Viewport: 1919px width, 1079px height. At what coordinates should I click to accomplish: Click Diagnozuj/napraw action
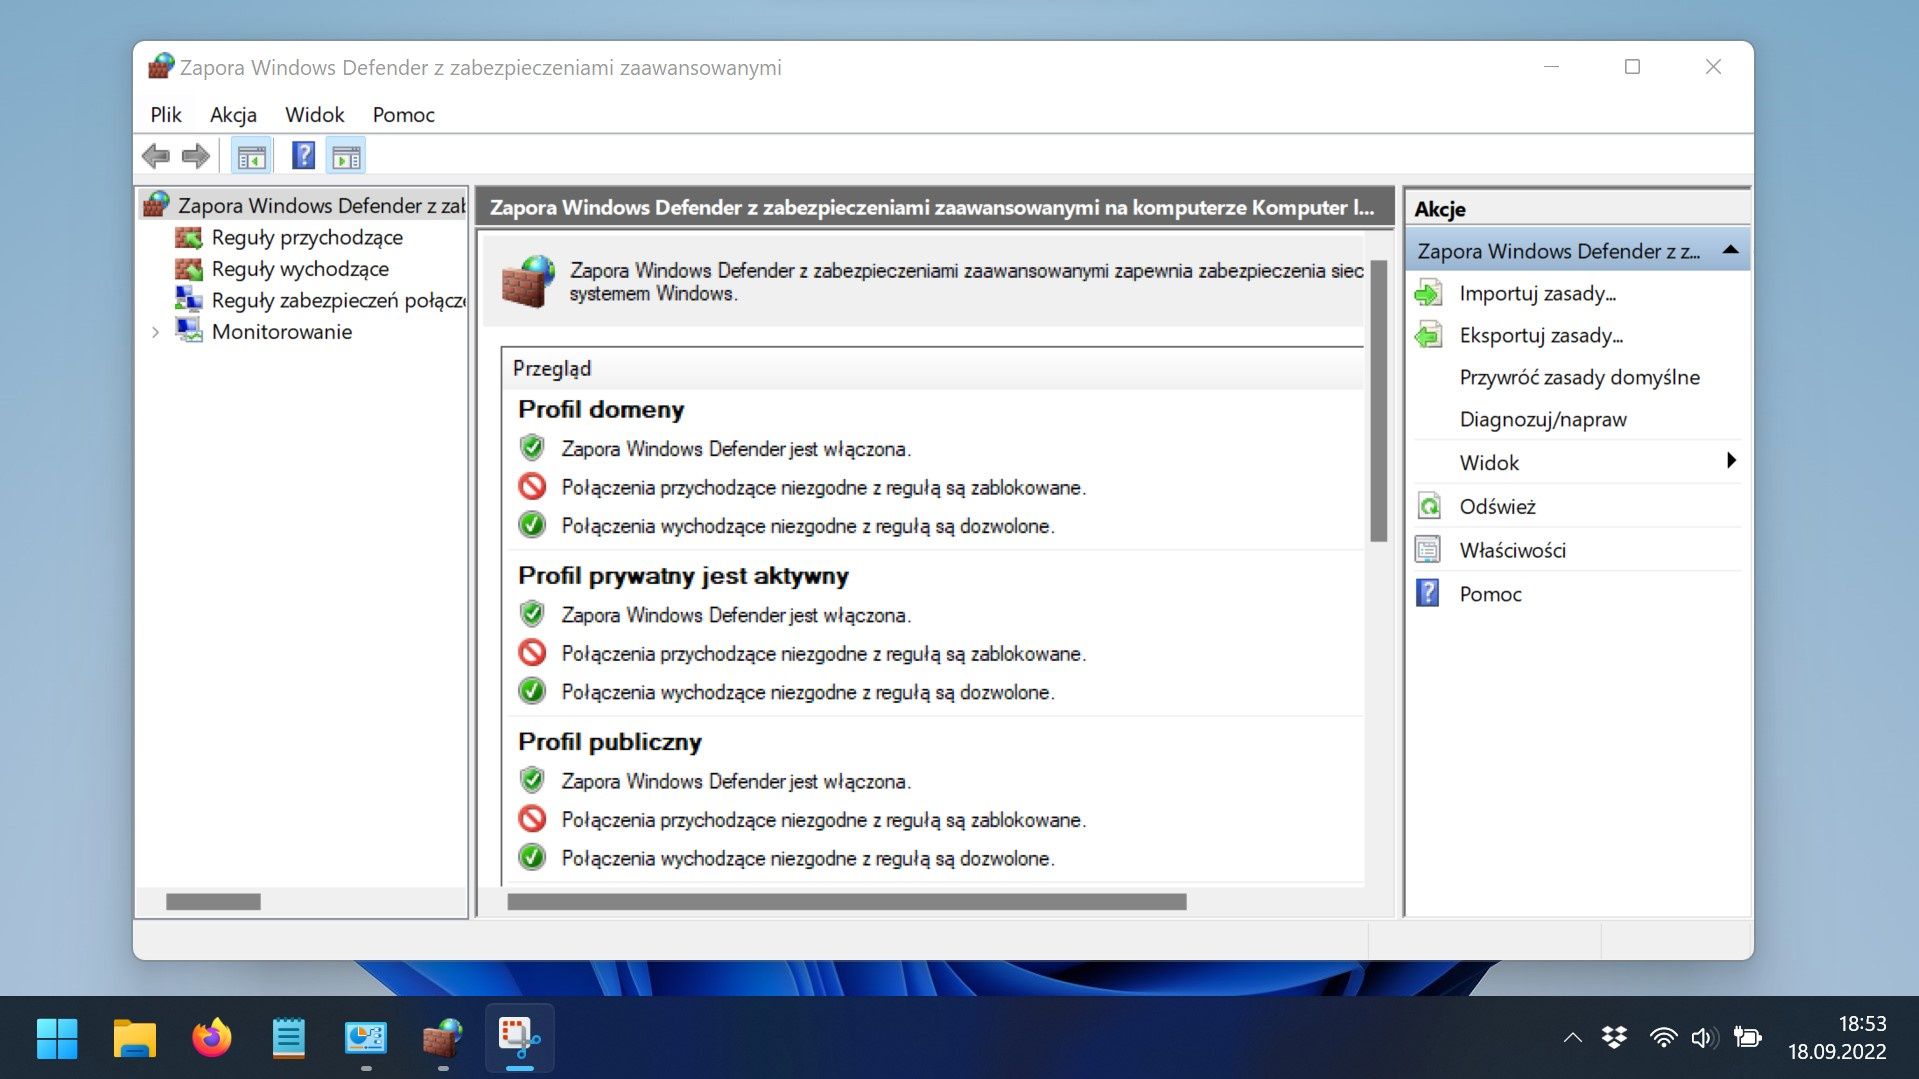[1543, 420]
